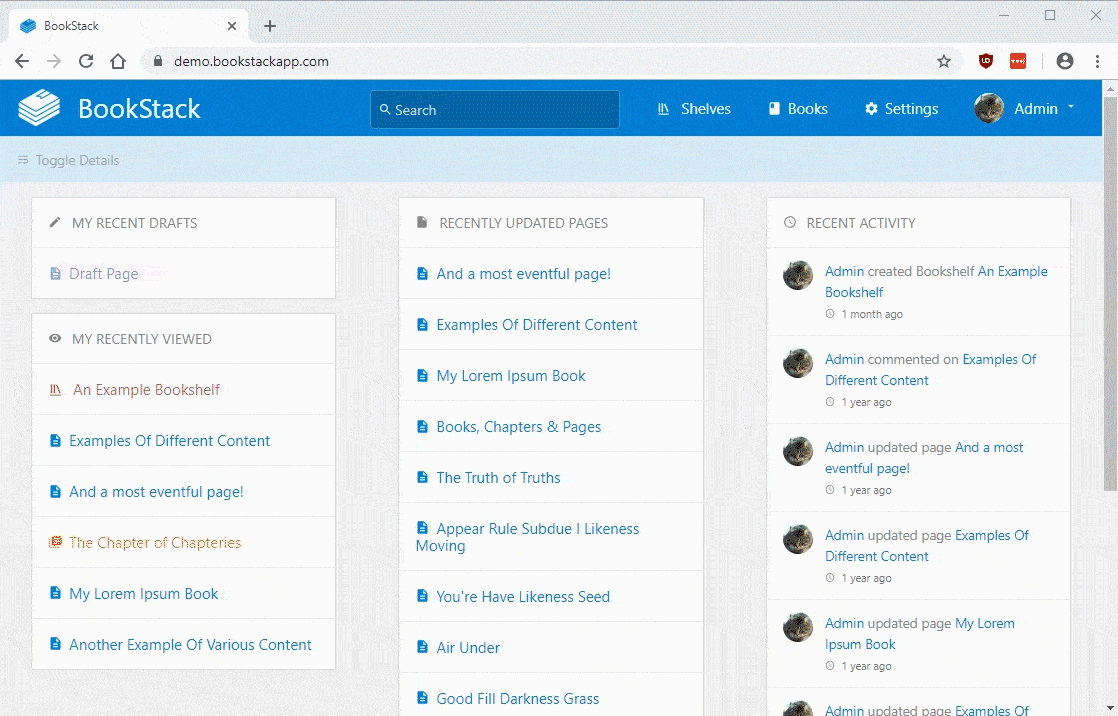Image resolution: width=1118 pixels, height=716 pixels.
Task: Open the Books menu item
Action: tap(798, 109)
